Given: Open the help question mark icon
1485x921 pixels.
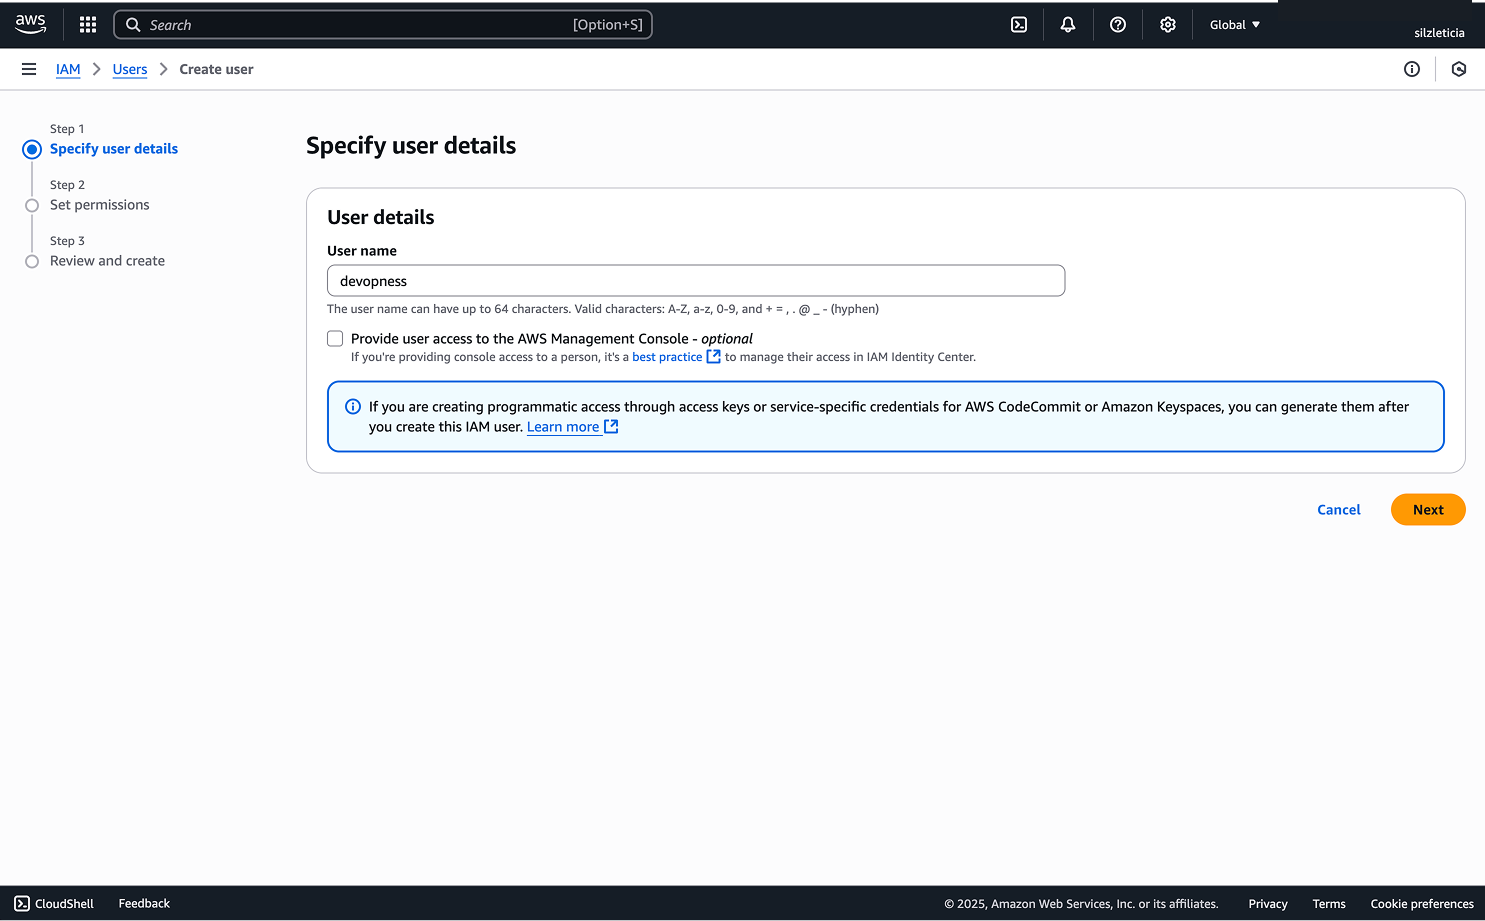Looking at the screenshot, I should (1118, 25).
